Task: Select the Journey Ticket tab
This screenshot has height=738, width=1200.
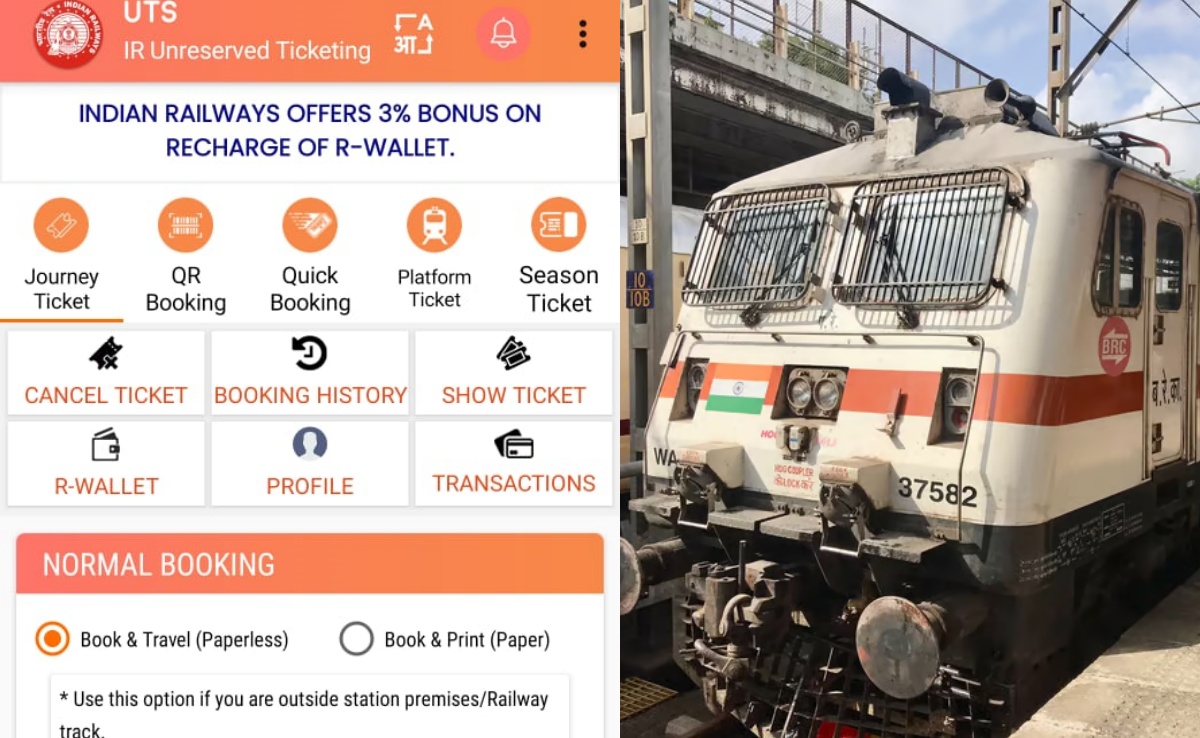Action: (62, 256)
